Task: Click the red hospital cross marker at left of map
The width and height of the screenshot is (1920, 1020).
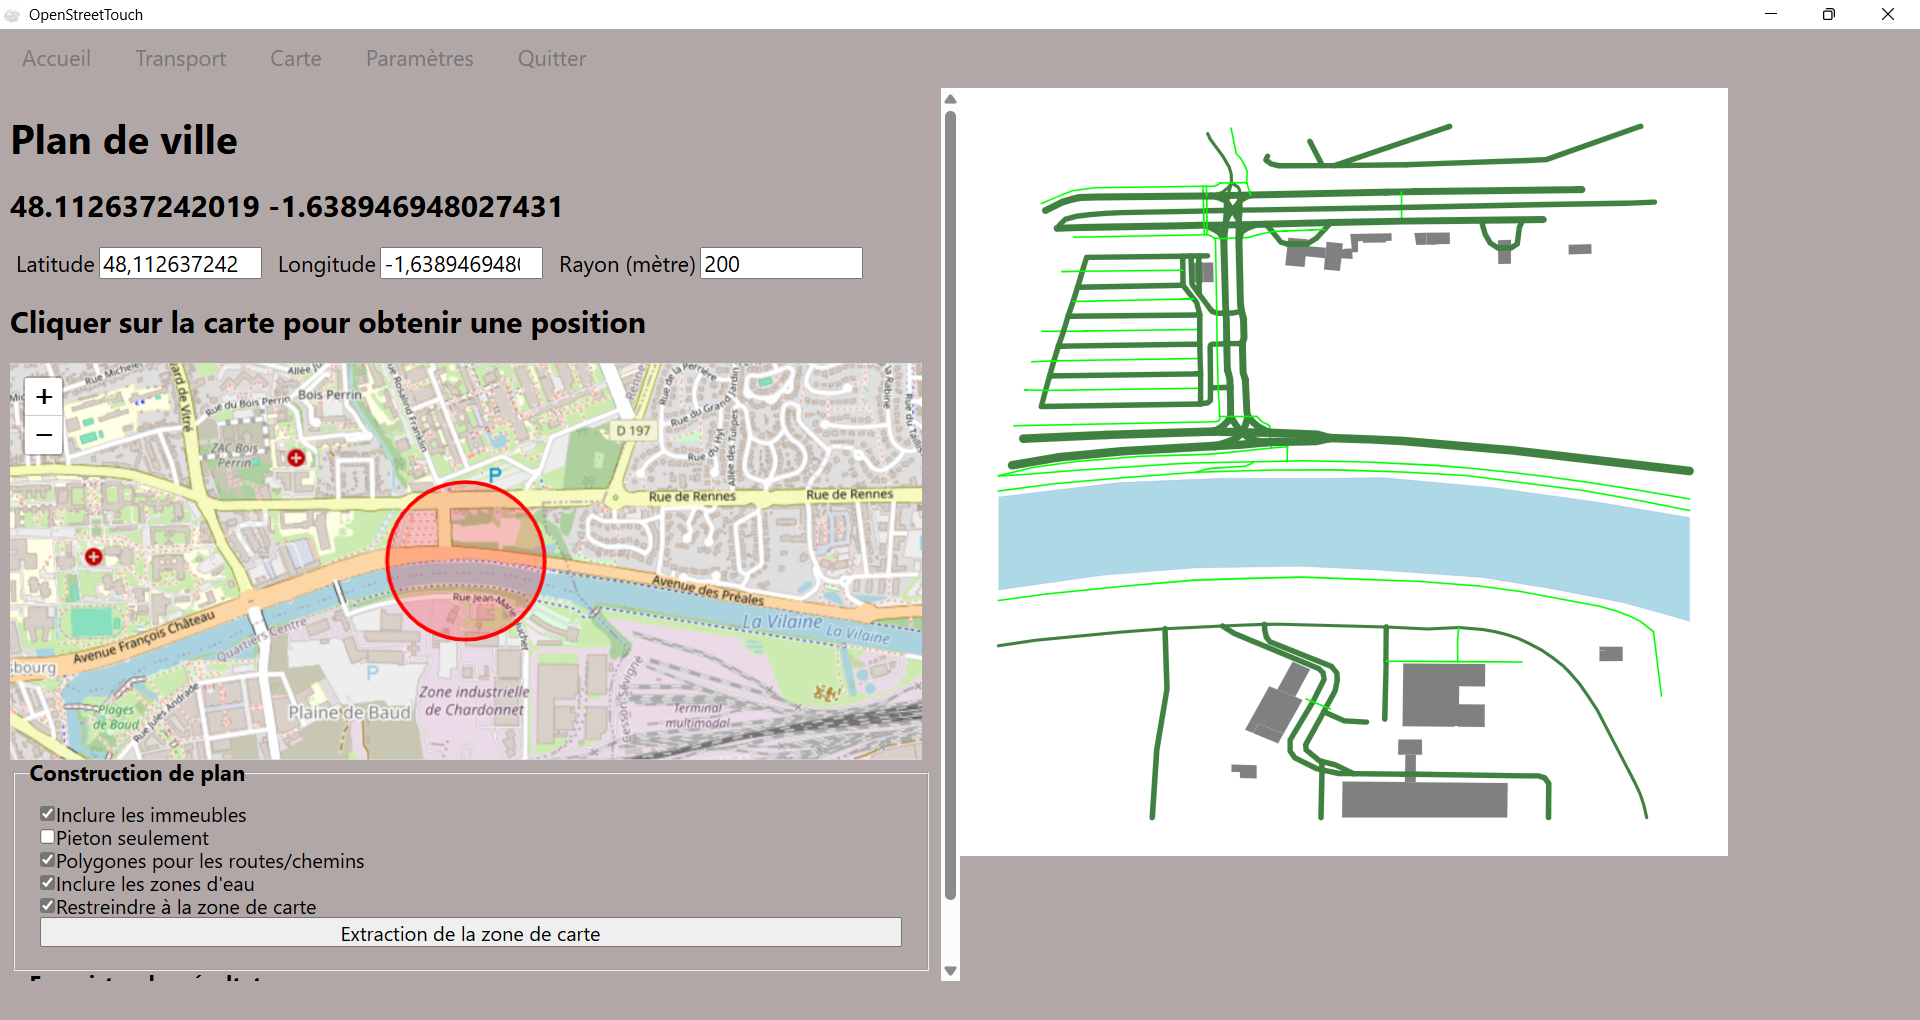Action: 94,557
